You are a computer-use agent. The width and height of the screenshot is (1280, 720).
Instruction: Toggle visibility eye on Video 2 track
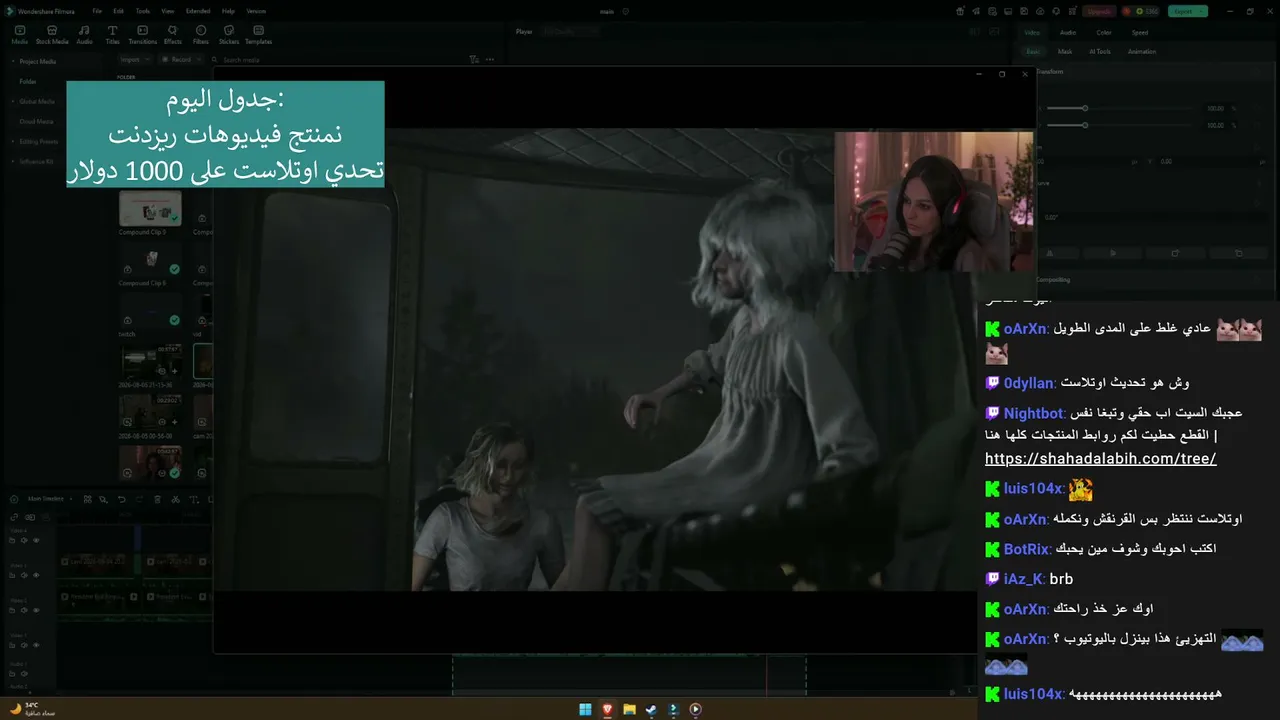pyautogui.click(x=36, y=610)
